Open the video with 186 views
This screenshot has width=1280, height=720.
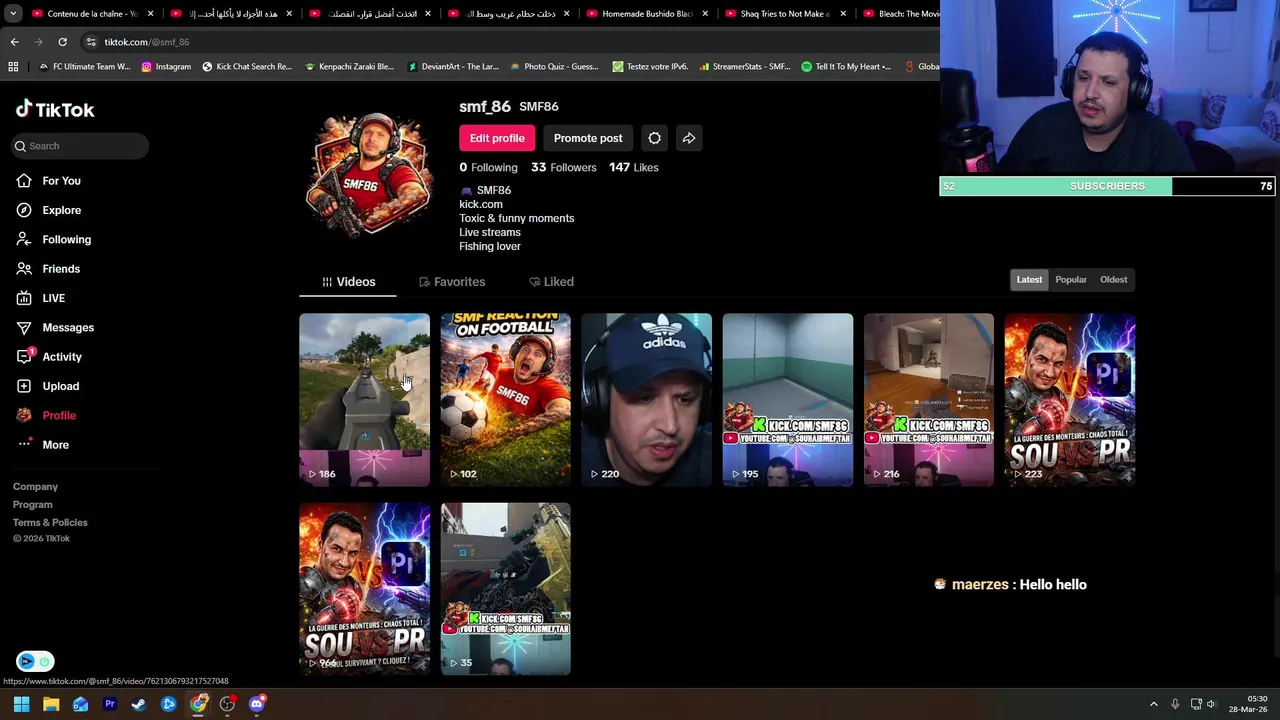pyautogui.click(x=364, y=400)
